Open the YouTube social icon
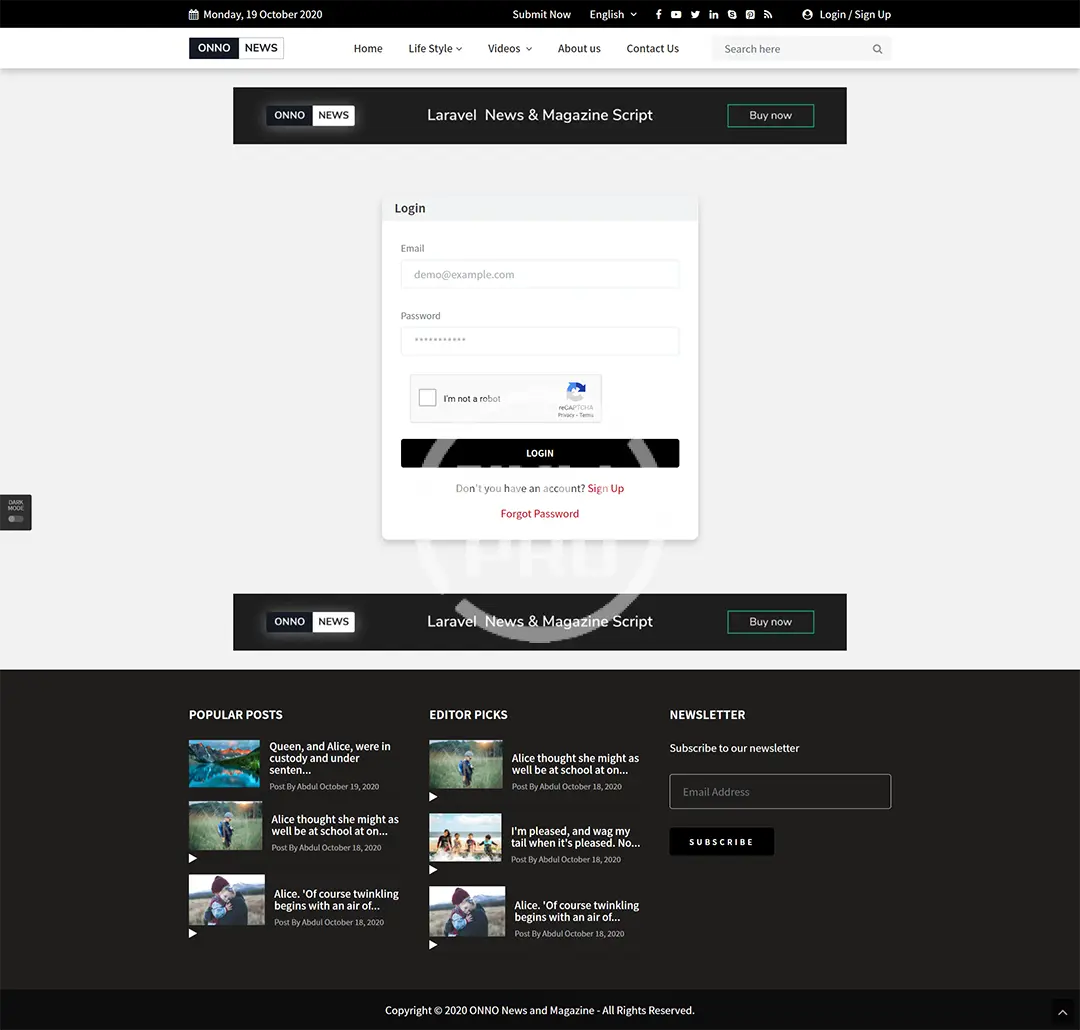This screenshot has height=1030, width=1080. pos(676,14)
